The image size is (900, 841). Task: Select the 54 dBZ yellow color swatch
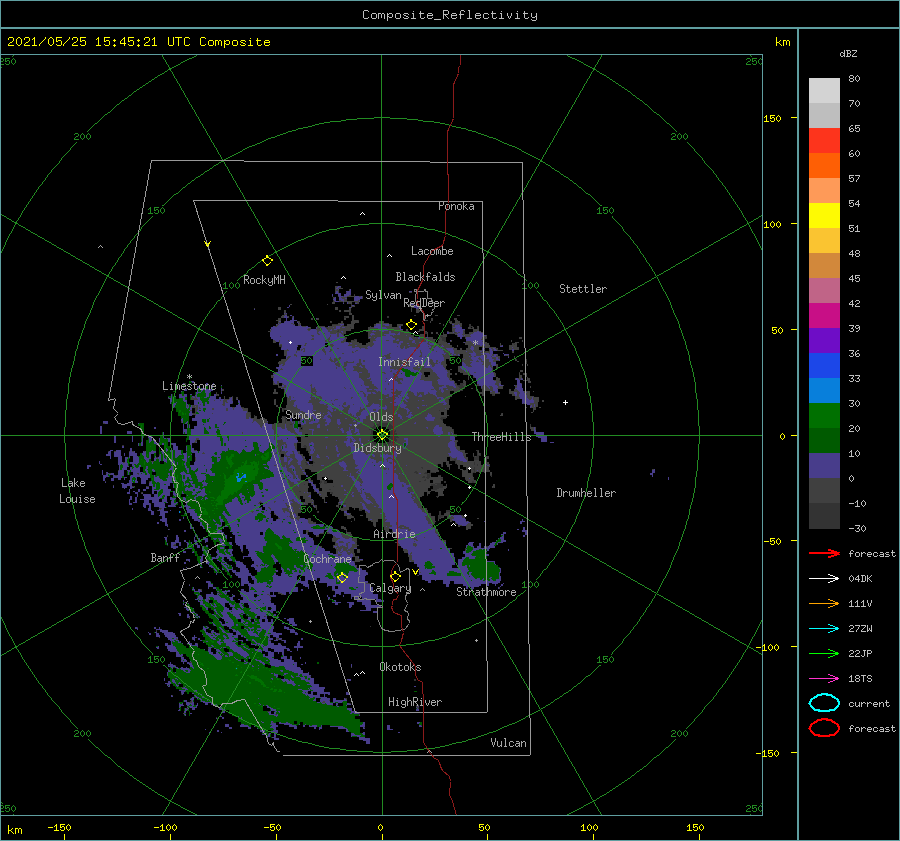(x=824, y=215)
